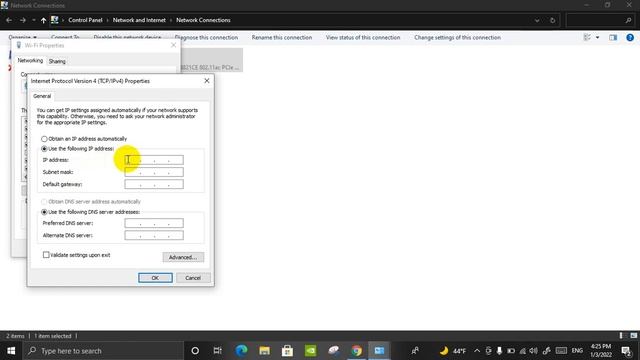Expand address bar history dropdown
This screenshot has height=360, width=640.
[x=537, y=20]
